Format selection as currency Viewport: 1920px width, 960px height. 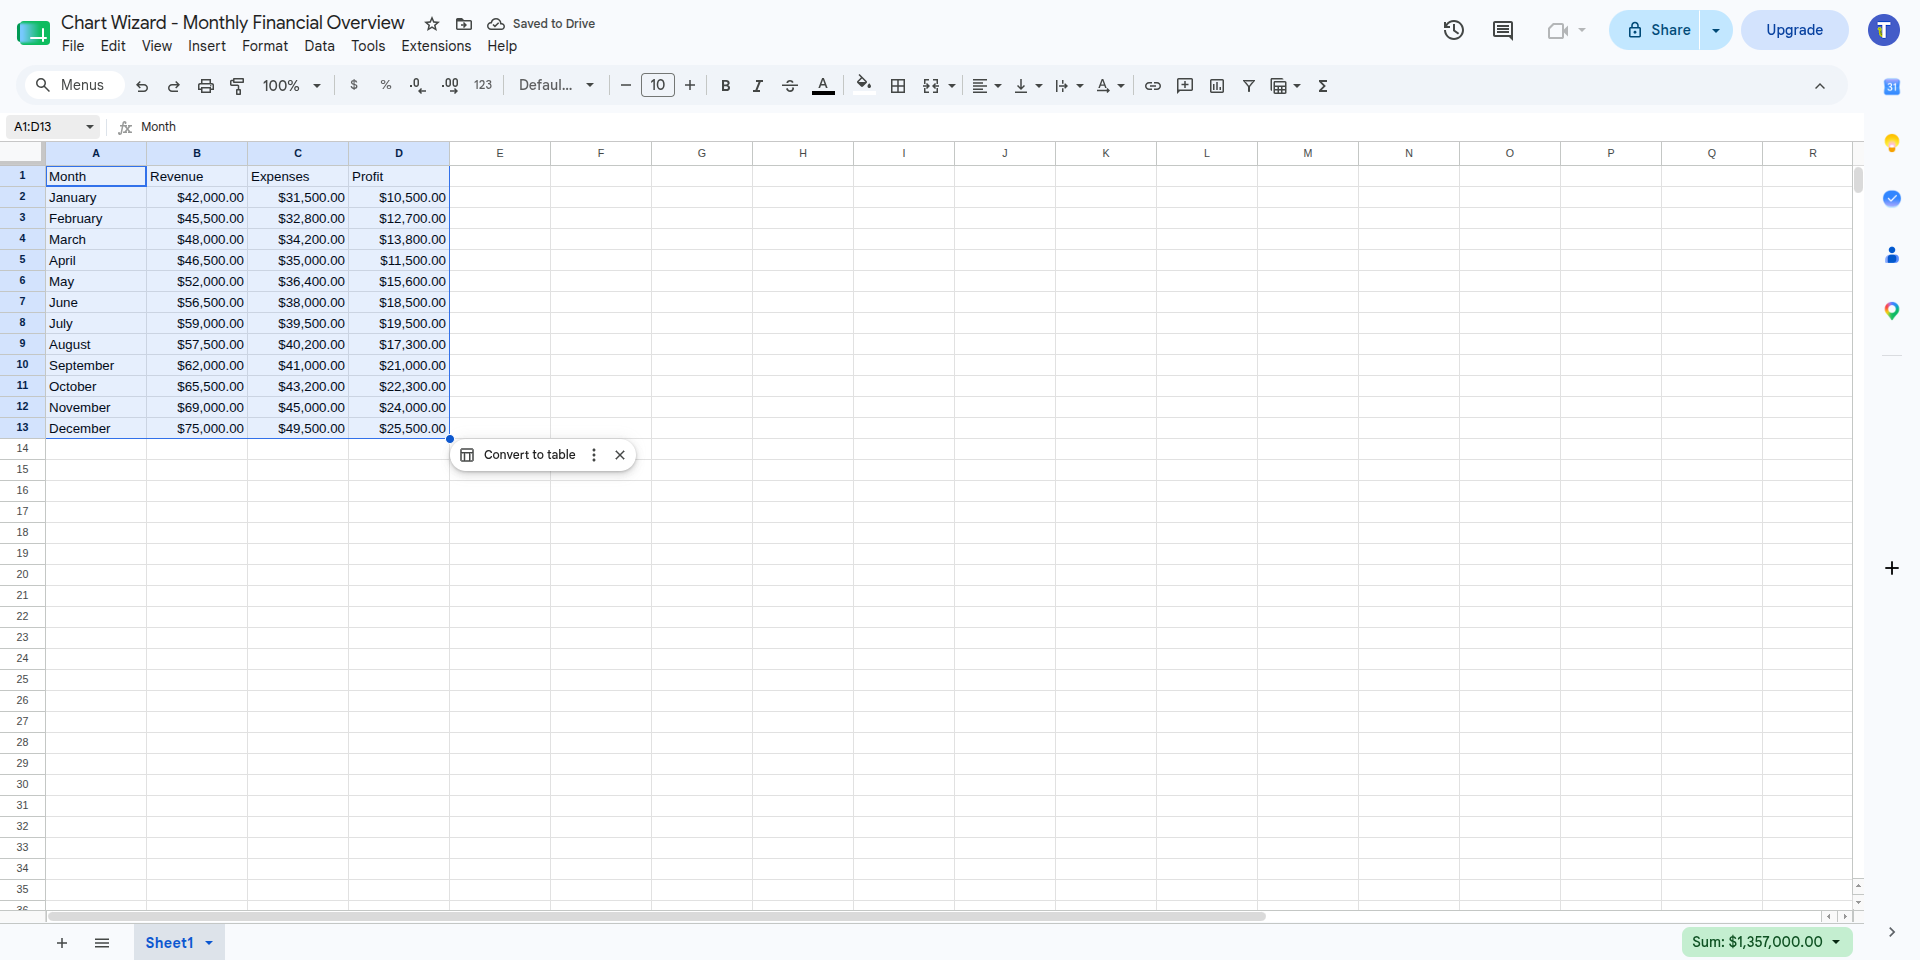click(354, 86)
